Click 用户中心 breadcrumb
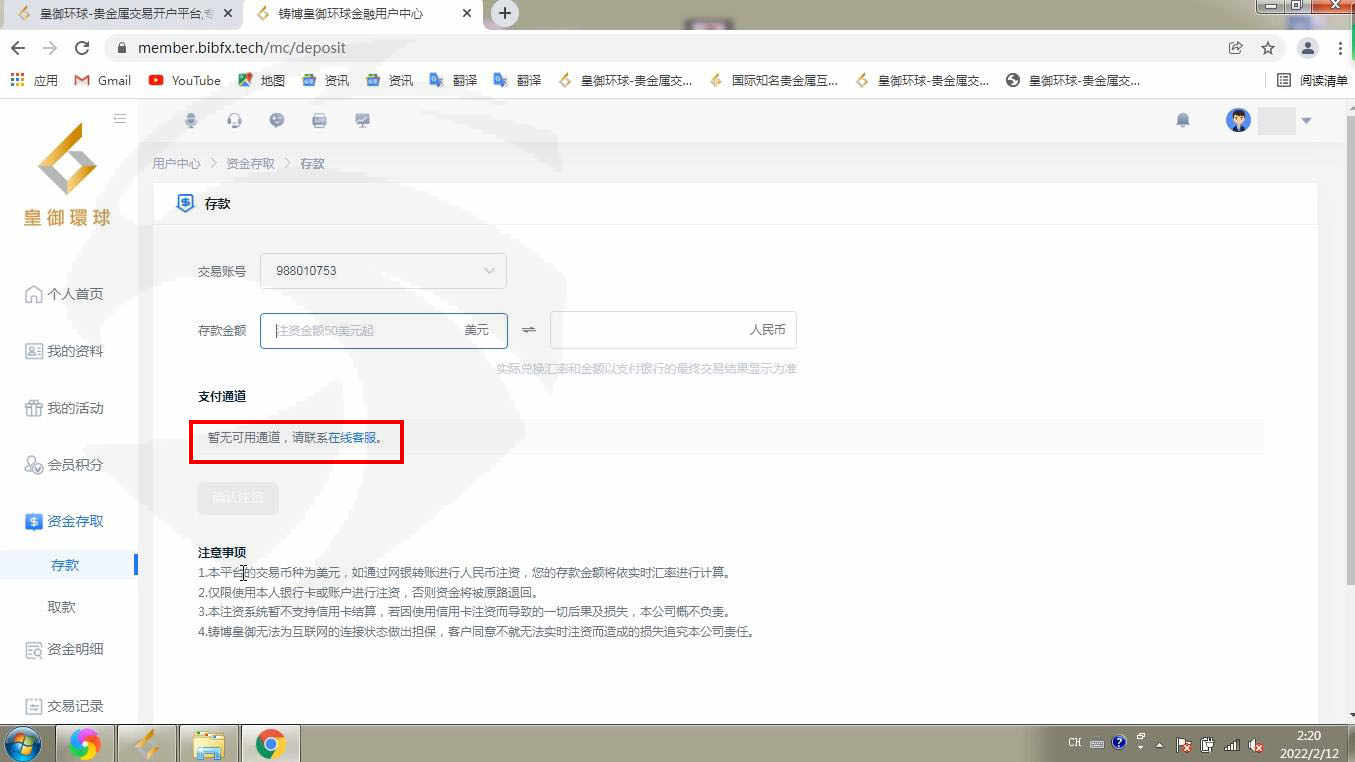This screenshot has width=1355, height=762. [176, 163]
